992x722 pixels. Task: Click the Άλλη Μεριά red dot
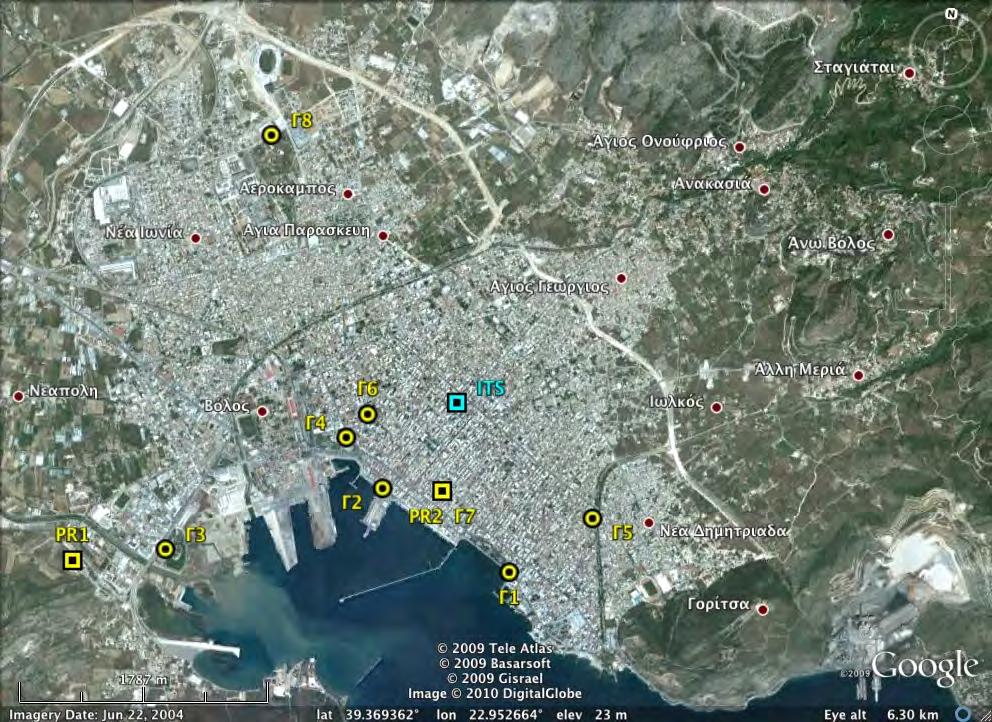(x=859, y=376)
